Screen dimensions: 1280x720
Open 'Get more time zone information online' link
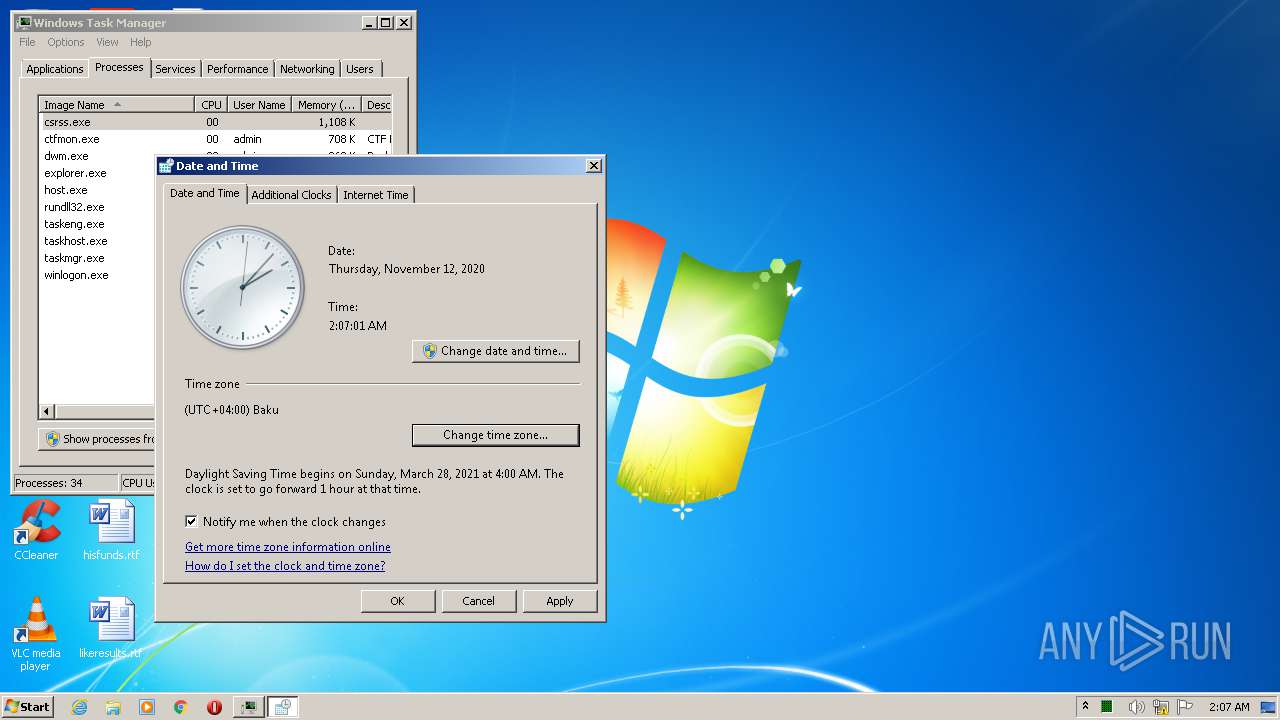tap(288, 547)
